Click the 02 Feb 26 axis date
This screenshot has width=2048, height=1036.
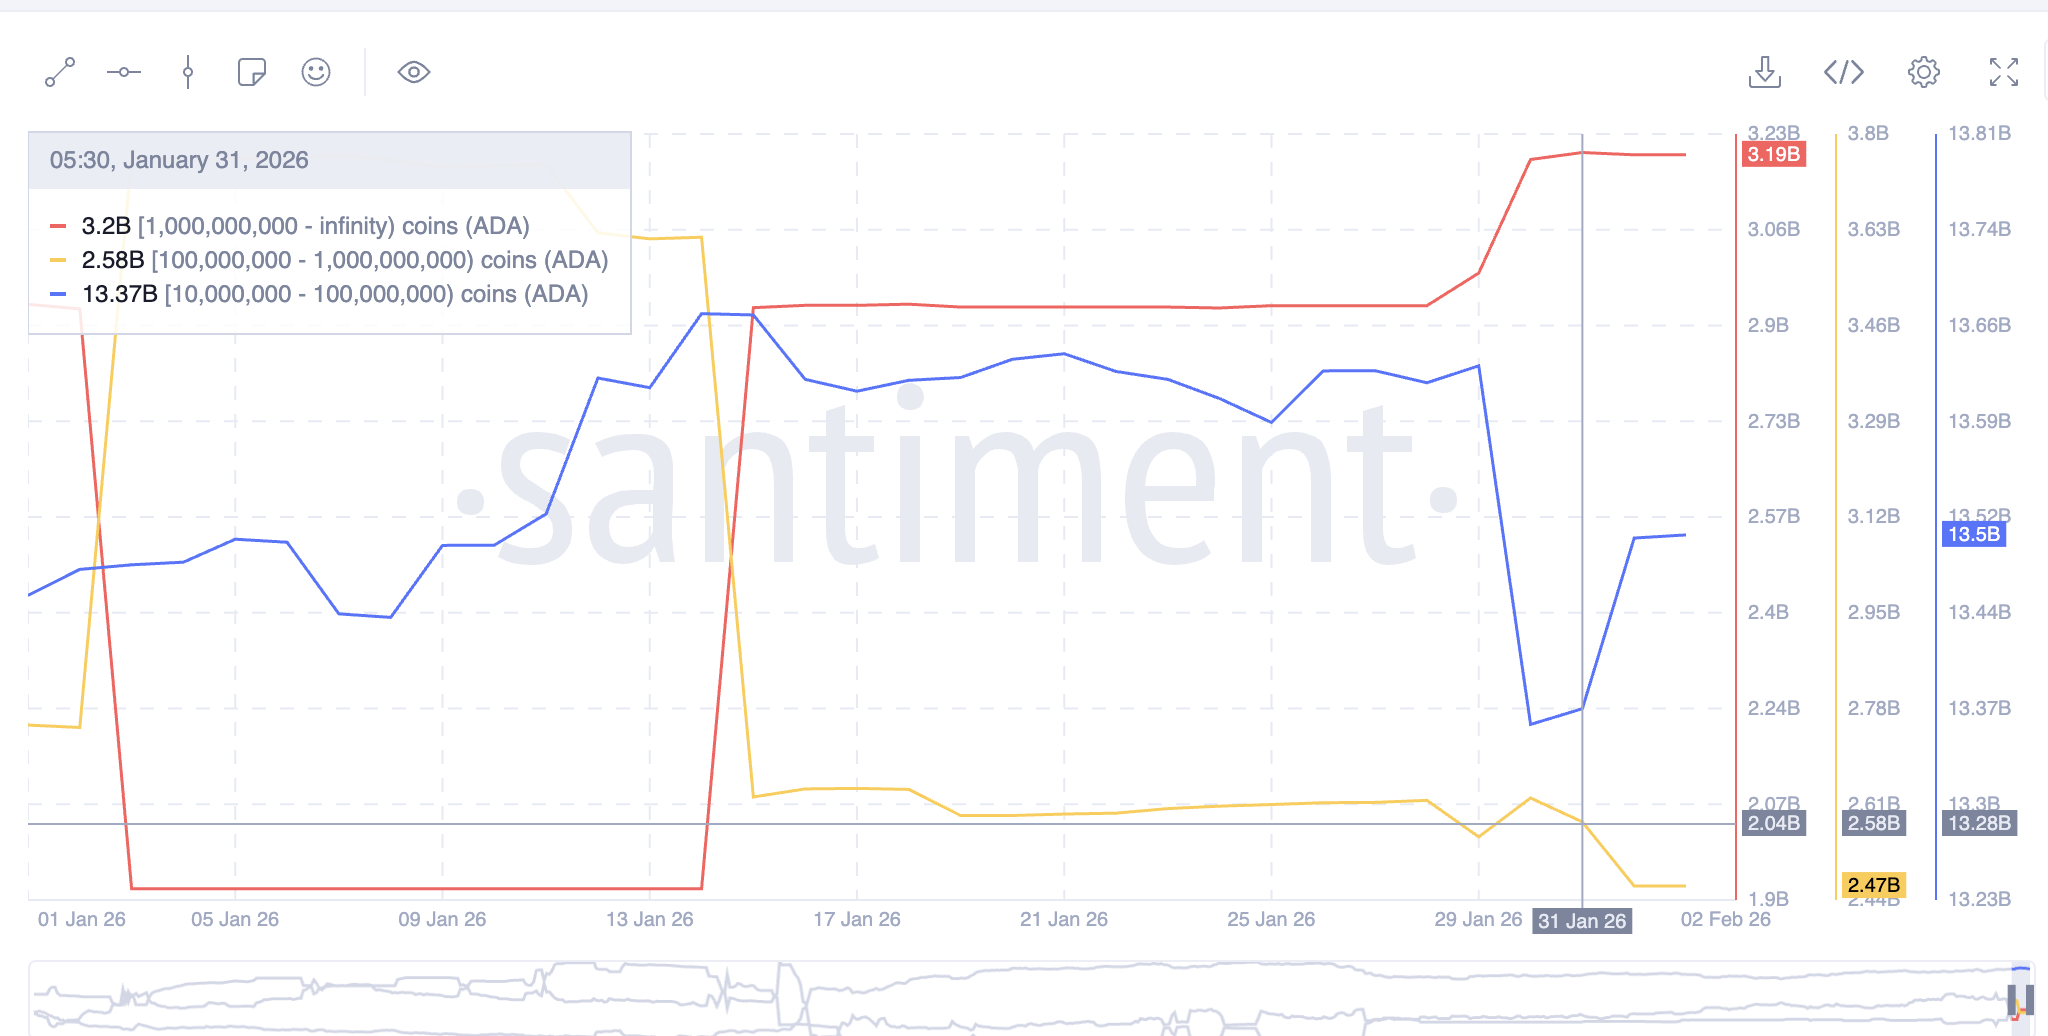[x=1725, y=919]
